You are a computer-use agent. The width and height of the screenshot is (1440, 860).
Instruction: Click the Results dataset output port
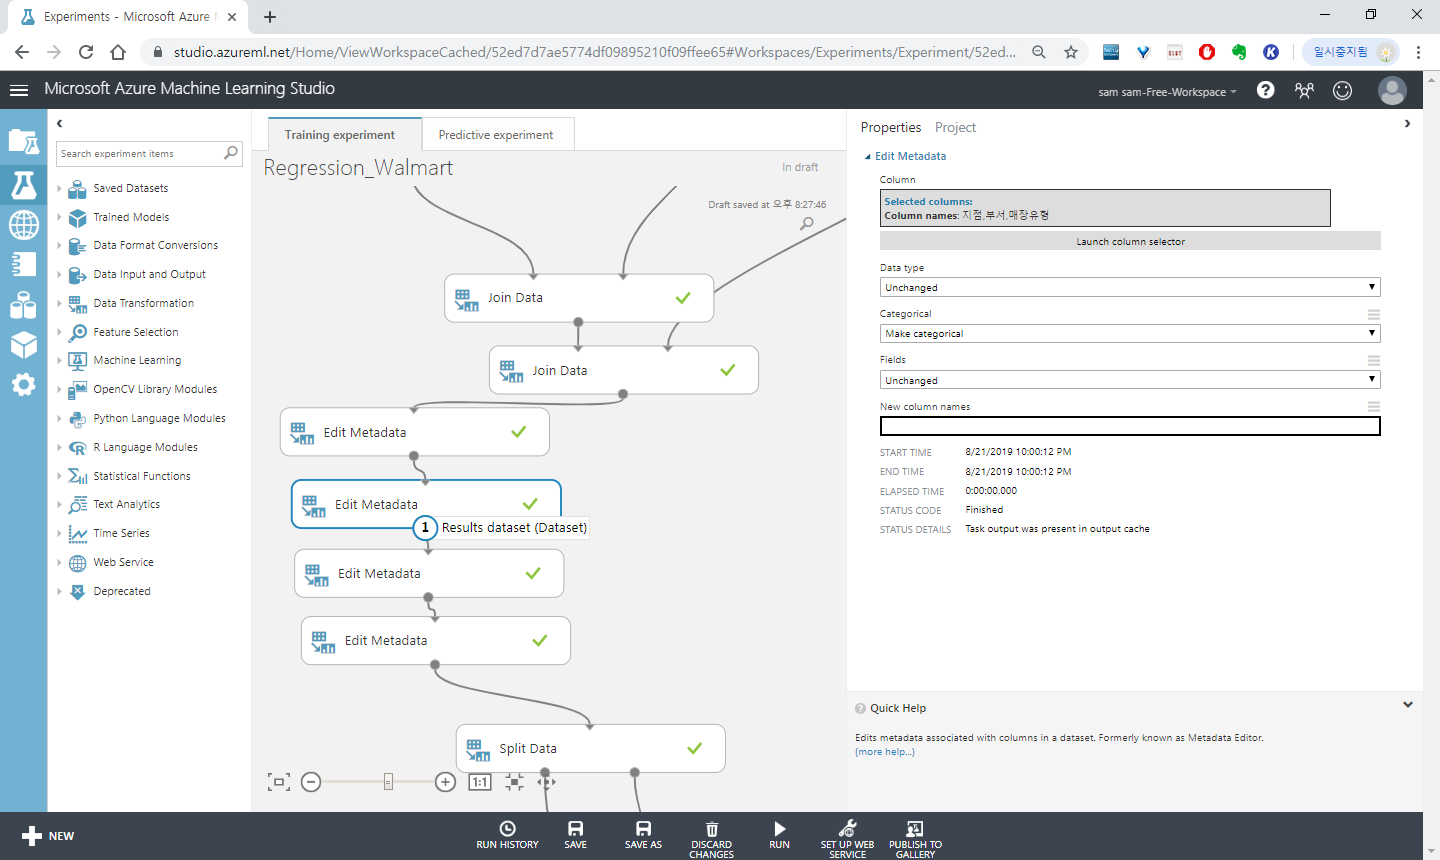point(425,527)
